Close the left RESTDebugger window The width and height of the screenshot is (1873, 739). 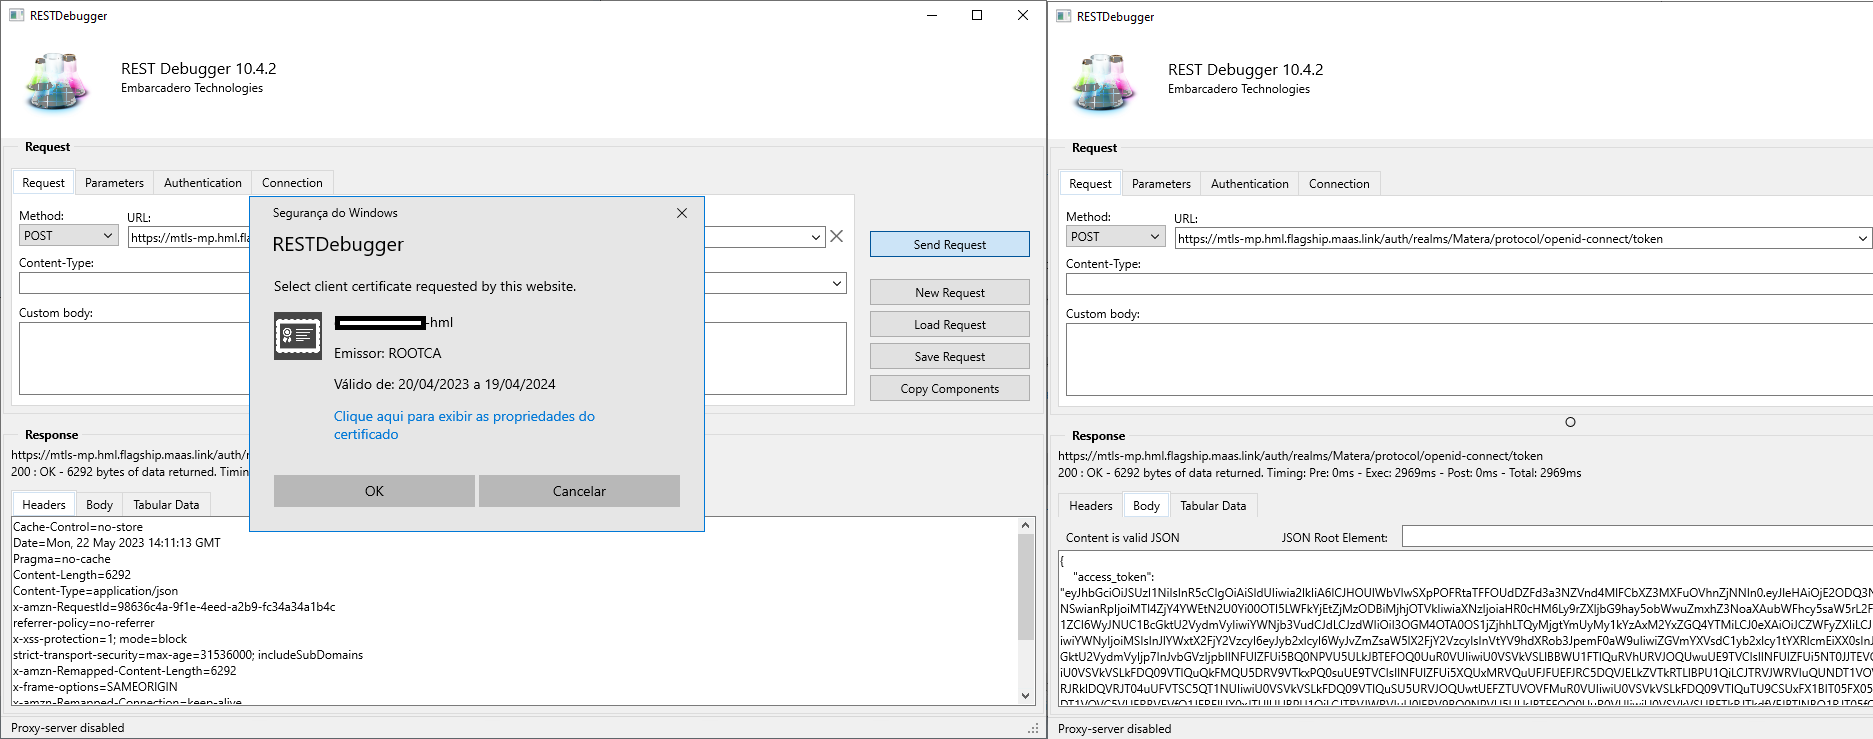click(1023, 15)
